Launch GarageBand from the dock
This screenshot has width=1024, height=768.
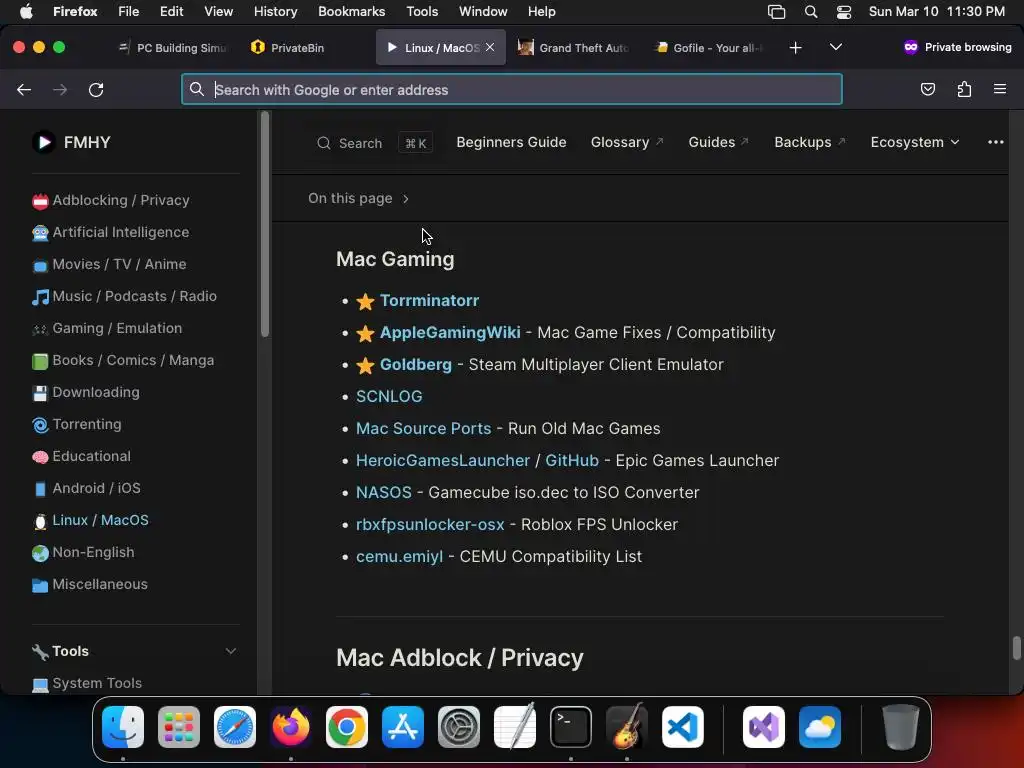tap(627, 727)
